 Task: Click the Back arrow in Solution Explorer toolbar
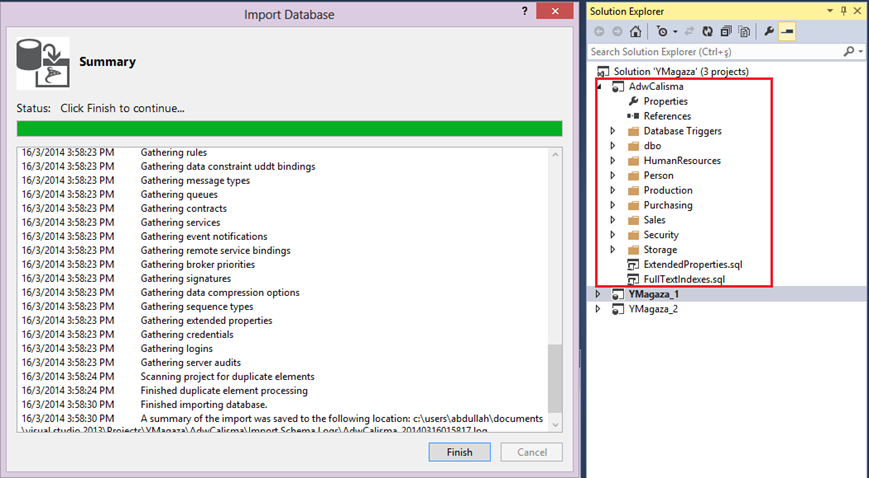[x=599, y=32]
